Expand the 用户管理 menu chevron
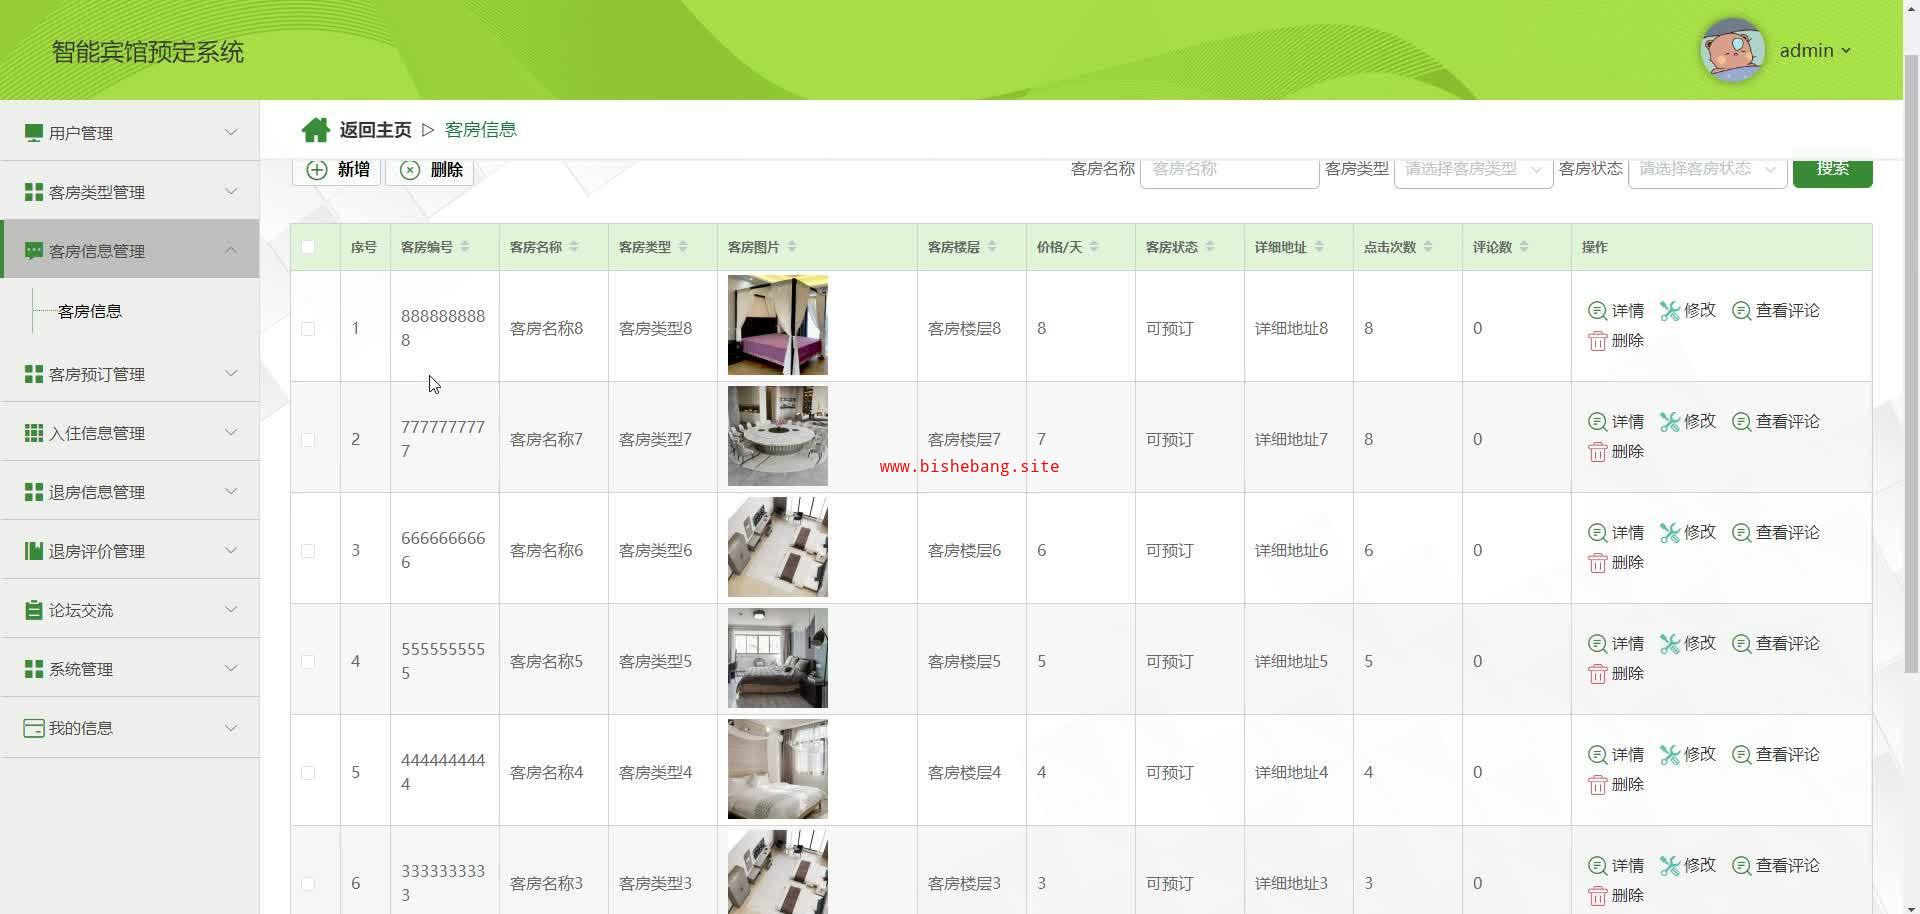The width and height of the screenshot is (1920, 914). (231, 132)
